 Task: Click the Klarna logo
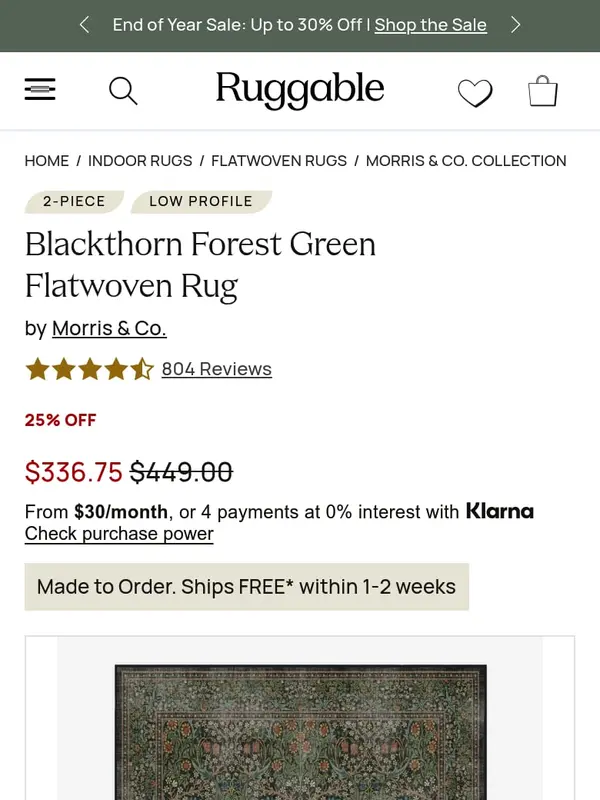500,511
